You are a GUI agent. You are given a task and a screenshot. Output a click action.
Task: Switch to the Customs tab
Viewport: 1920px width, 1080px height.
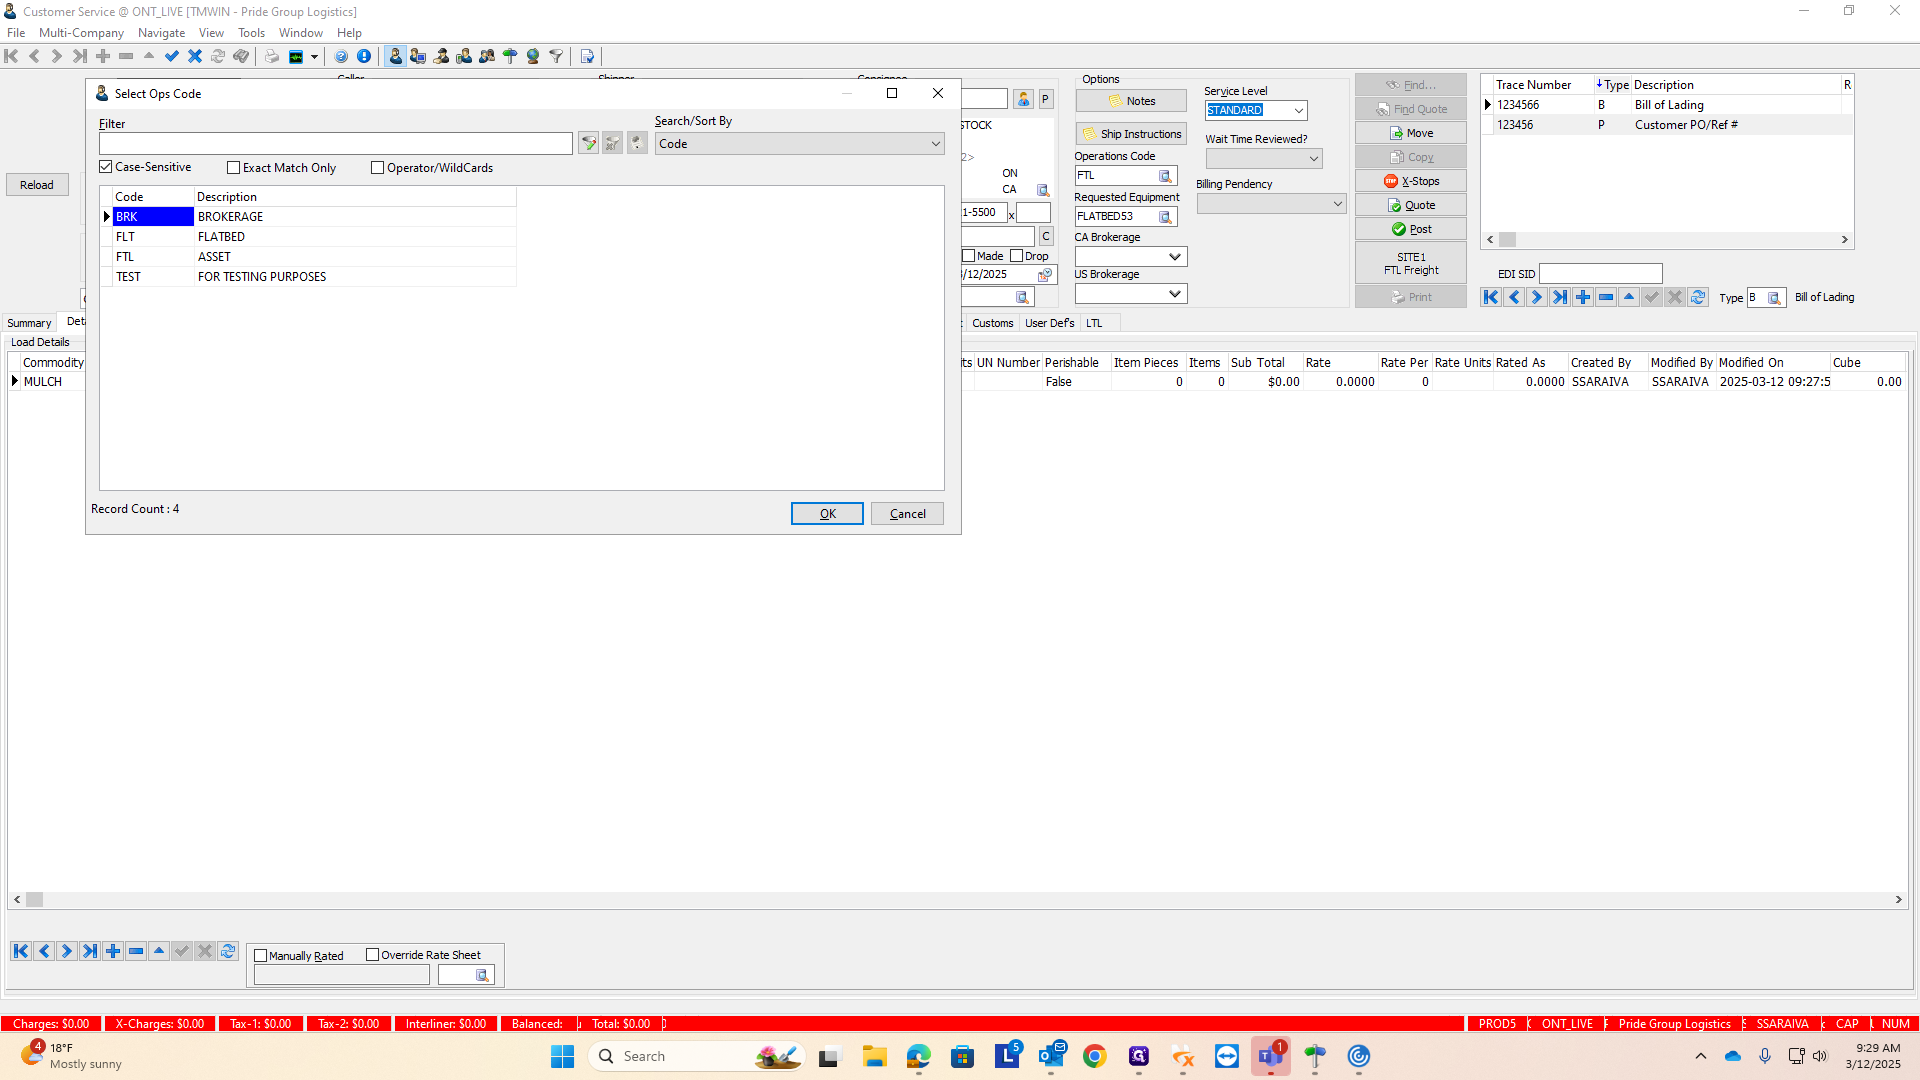[992, 323]
